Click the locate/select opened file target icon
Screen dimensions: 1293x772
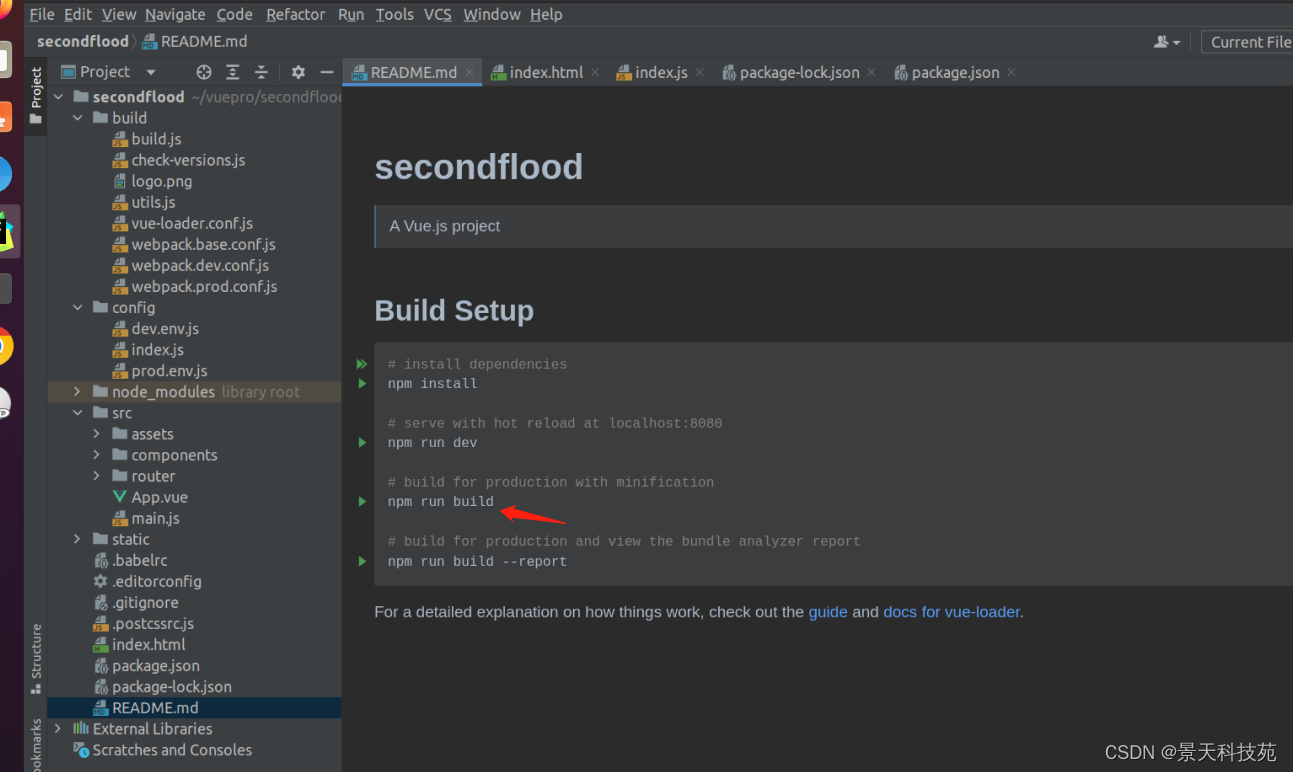click(x=204, y=72)
